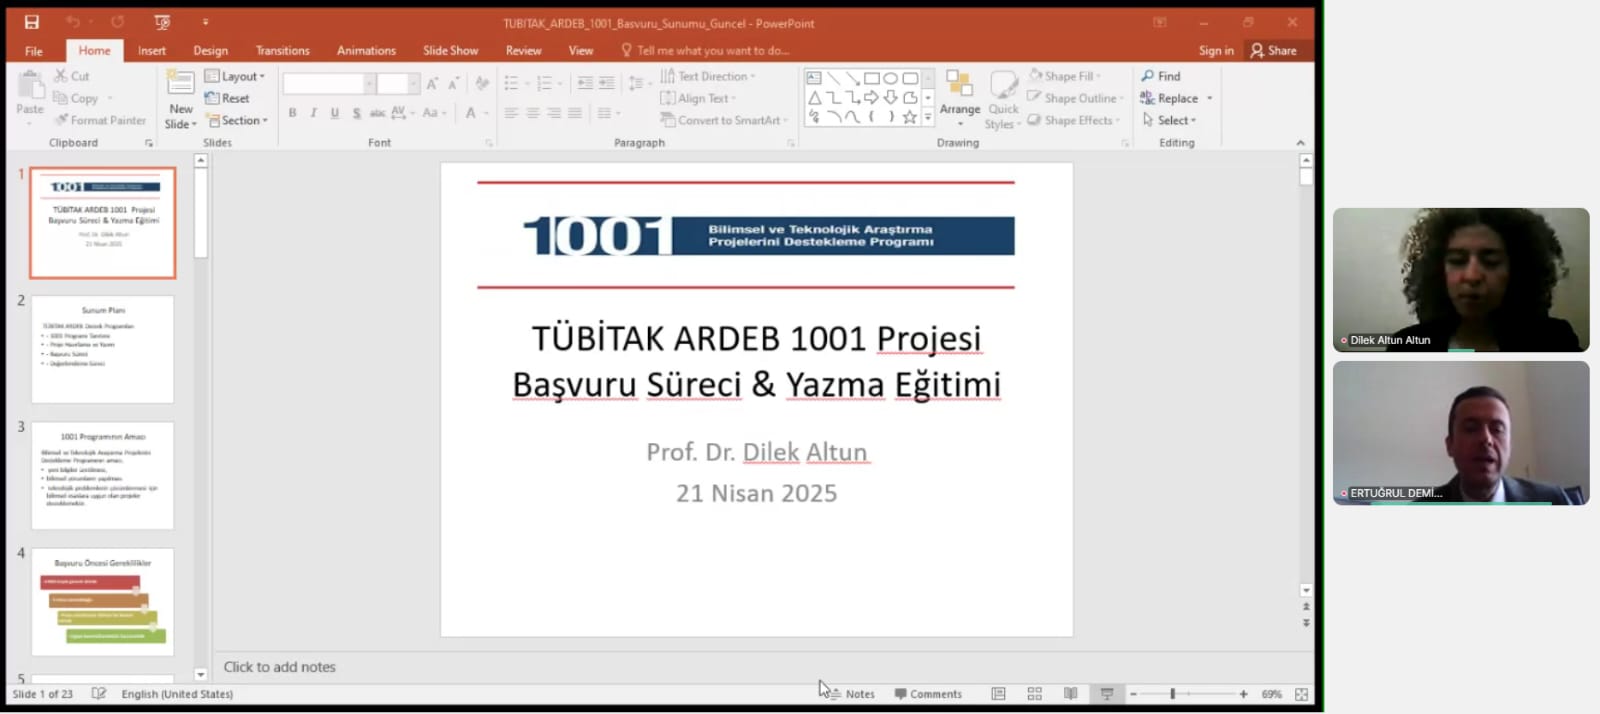Collapse the ribbon with the chevron
The image size is (1600, 714).
1300,143
